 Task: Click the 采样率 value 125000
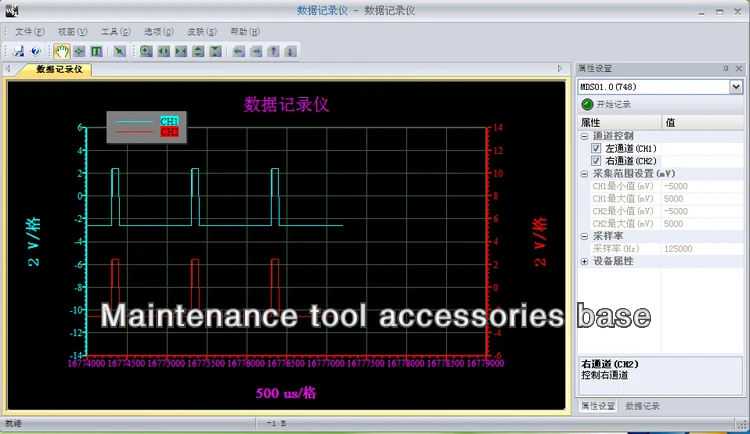click(678, 249)
